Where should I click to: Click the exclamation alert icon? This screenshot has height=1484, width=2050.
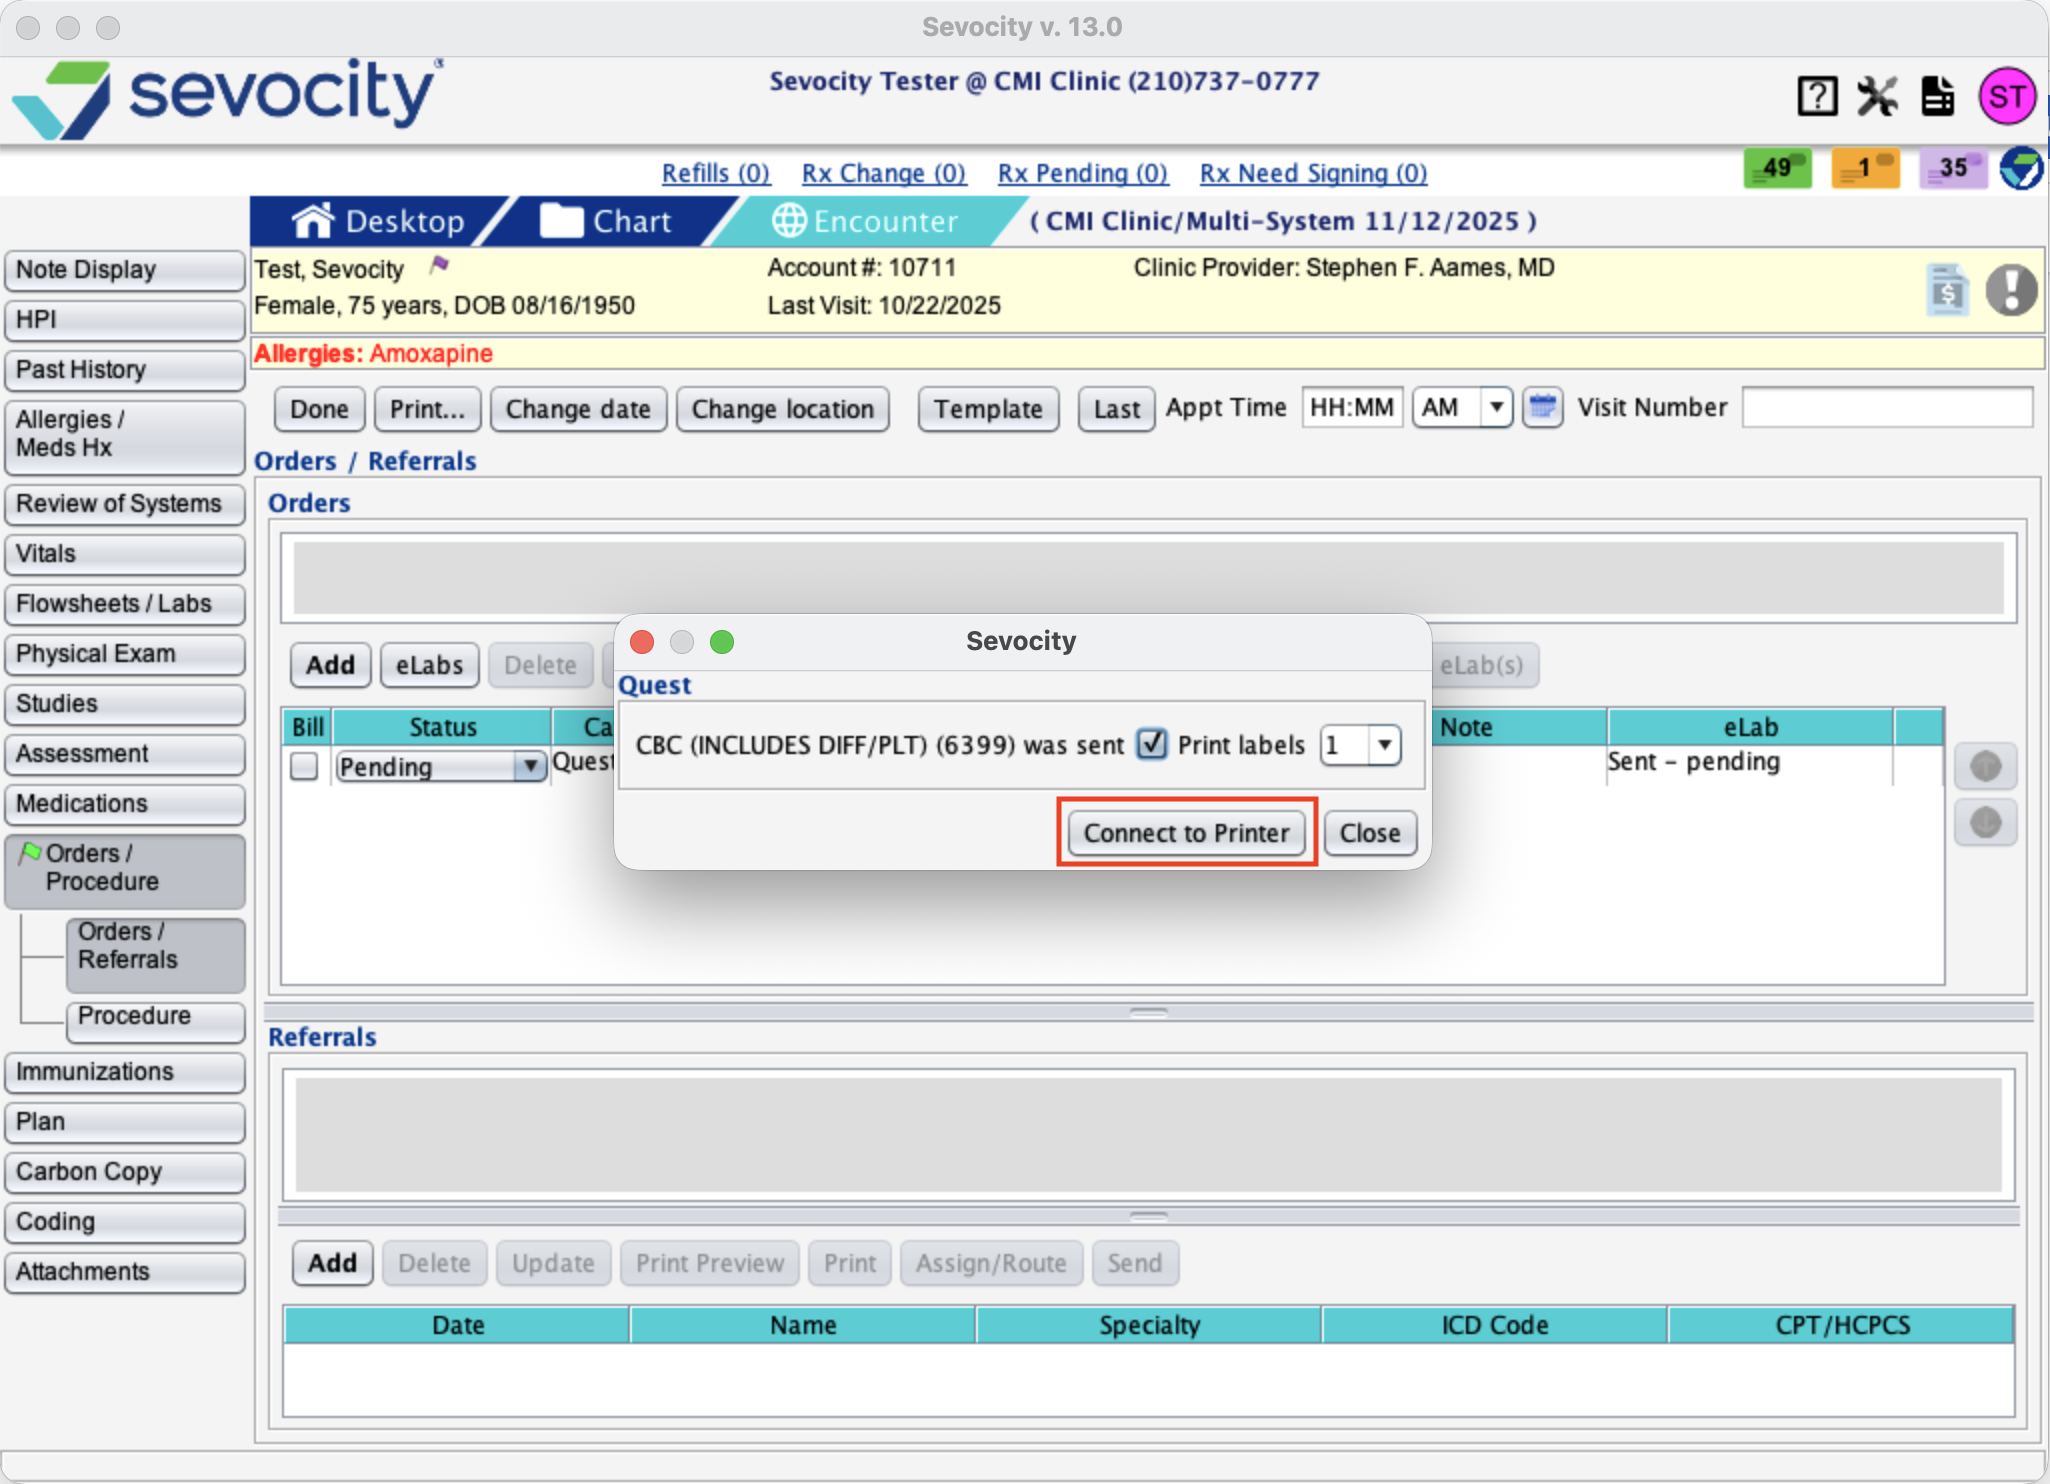tap(2011, 291)
